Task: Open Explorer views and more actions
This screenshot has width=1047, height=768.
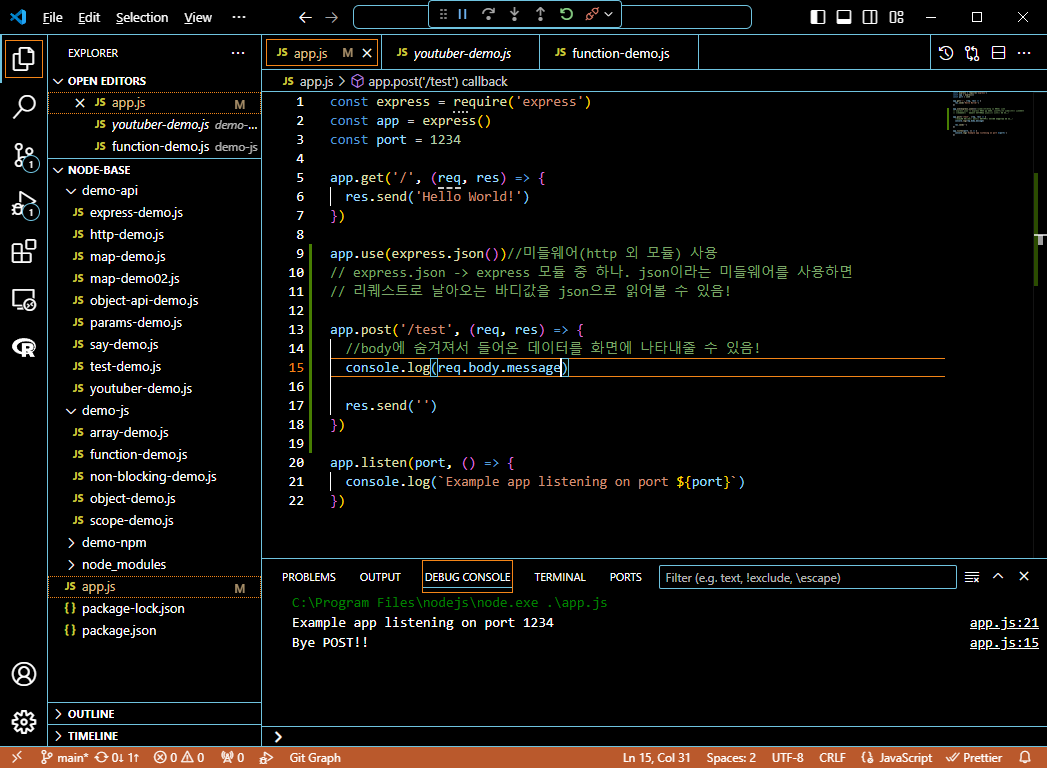Action: pyautogui.click(x=238, y=53)
